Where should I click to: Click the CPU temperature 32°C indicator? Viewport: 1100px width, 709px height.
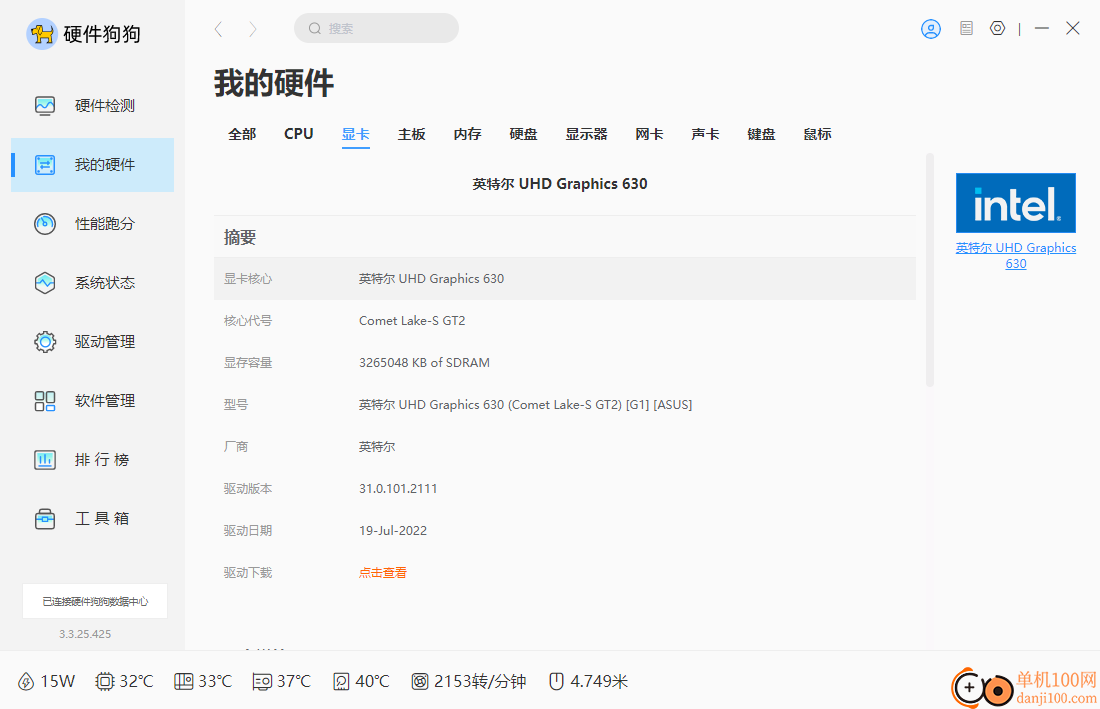(124, 682)
